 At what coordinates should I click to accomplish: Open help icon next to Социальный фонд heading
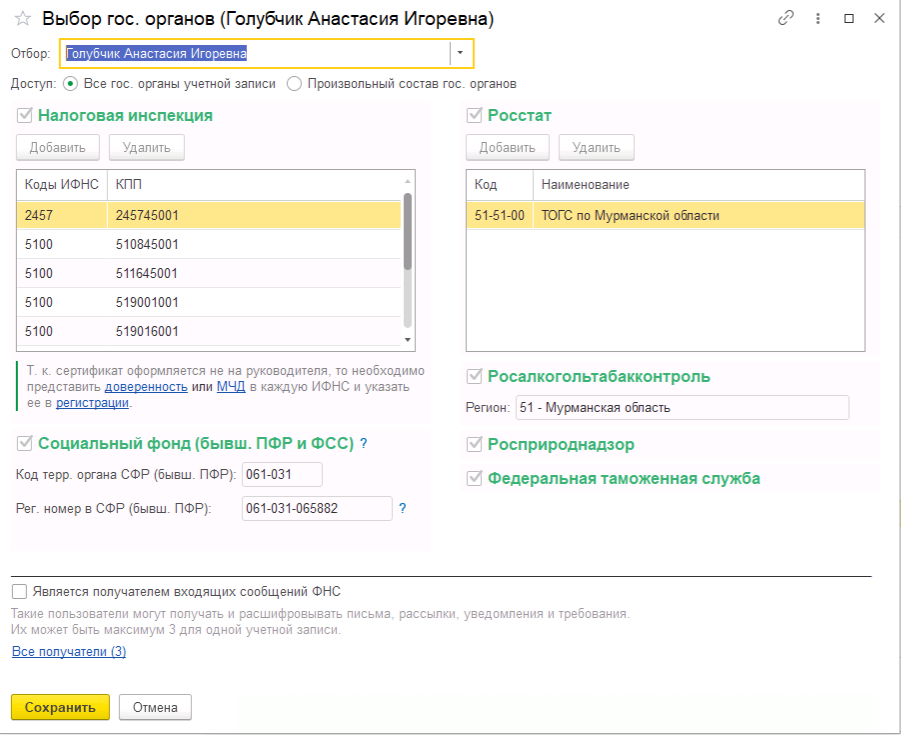[364, 443]
